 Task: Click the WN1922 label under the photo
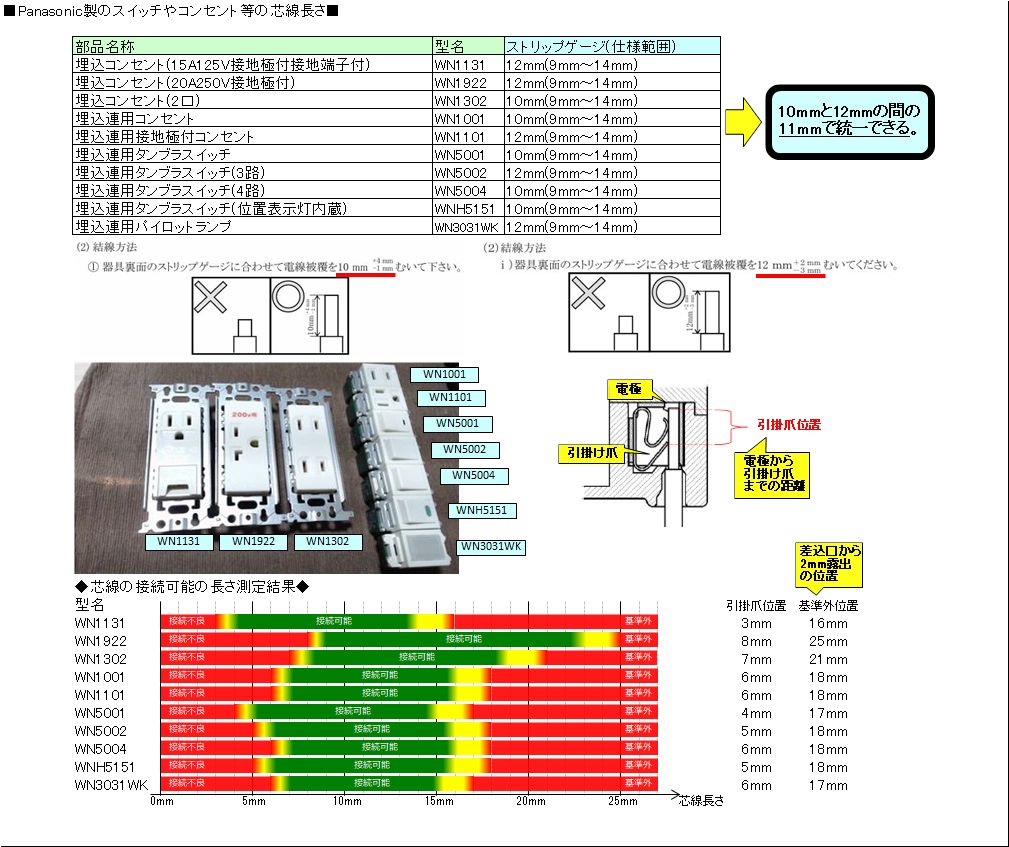point(253,541)
